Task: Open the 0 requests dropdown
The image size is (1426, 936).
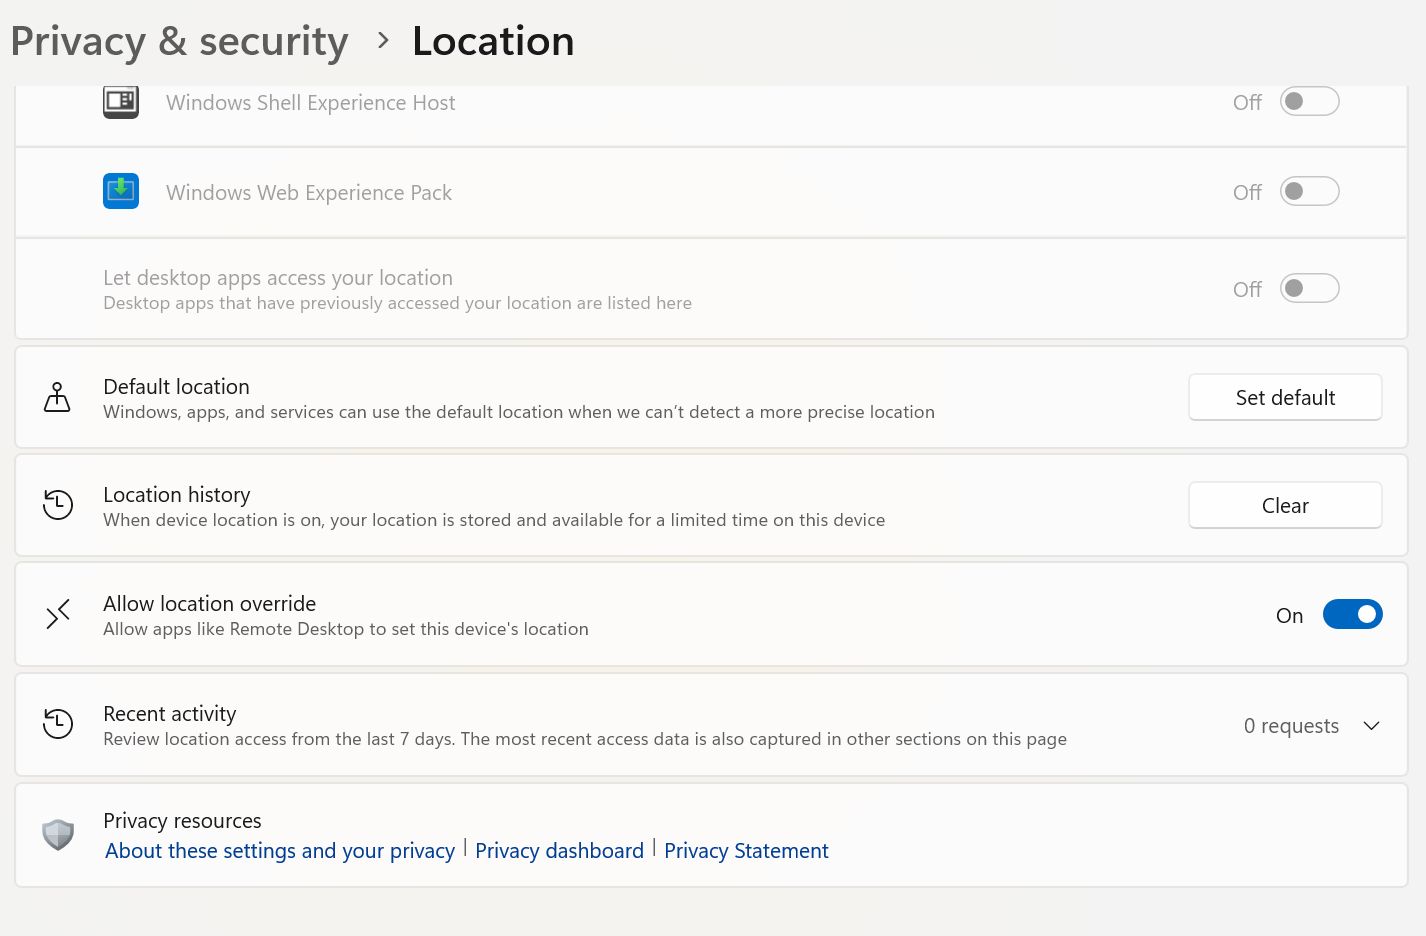Action: (1290, 726)
